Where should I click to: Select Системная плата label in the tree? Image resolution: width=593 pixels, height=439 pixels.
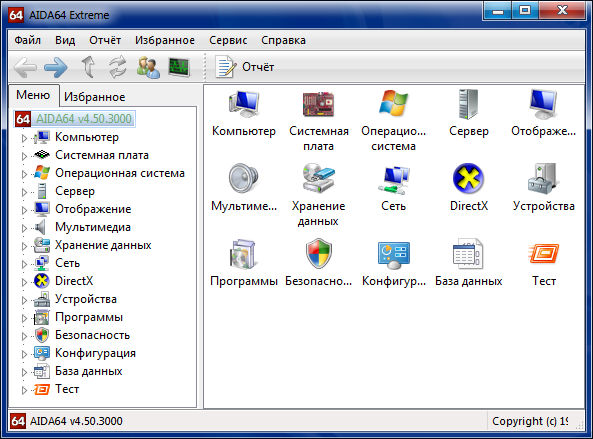tap(102, 155)
